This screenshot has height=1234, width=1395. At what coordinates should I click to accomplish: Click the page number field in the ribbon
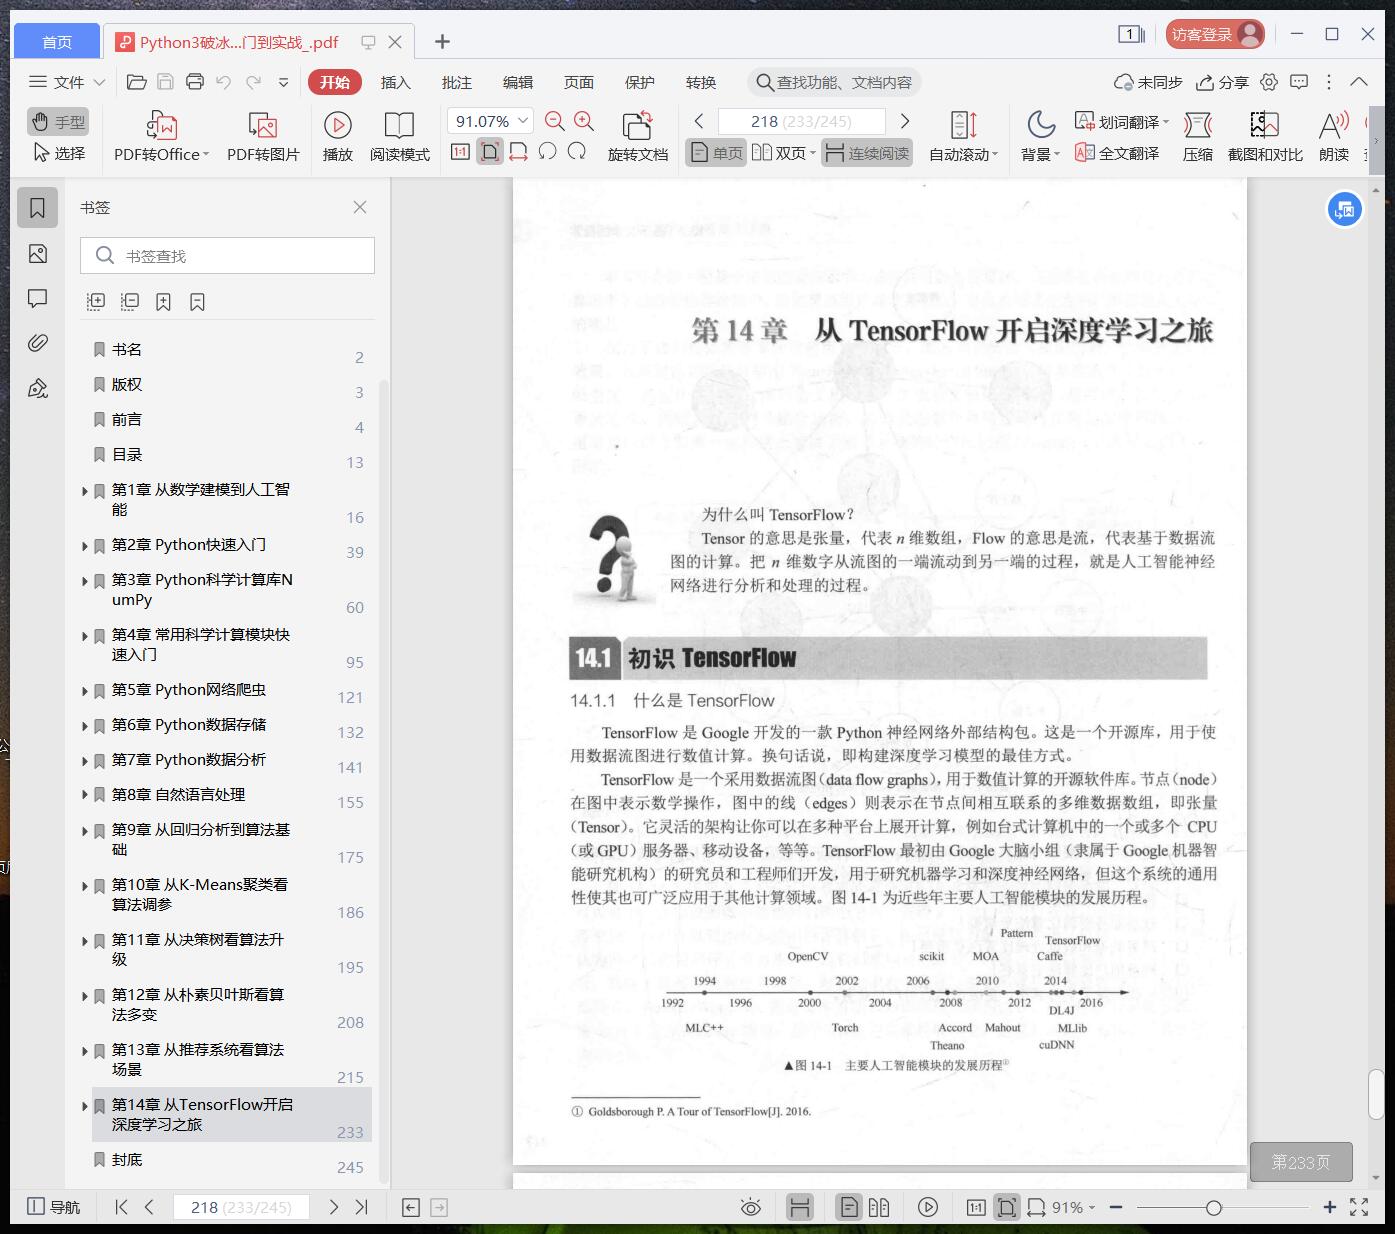coord(802,121)
